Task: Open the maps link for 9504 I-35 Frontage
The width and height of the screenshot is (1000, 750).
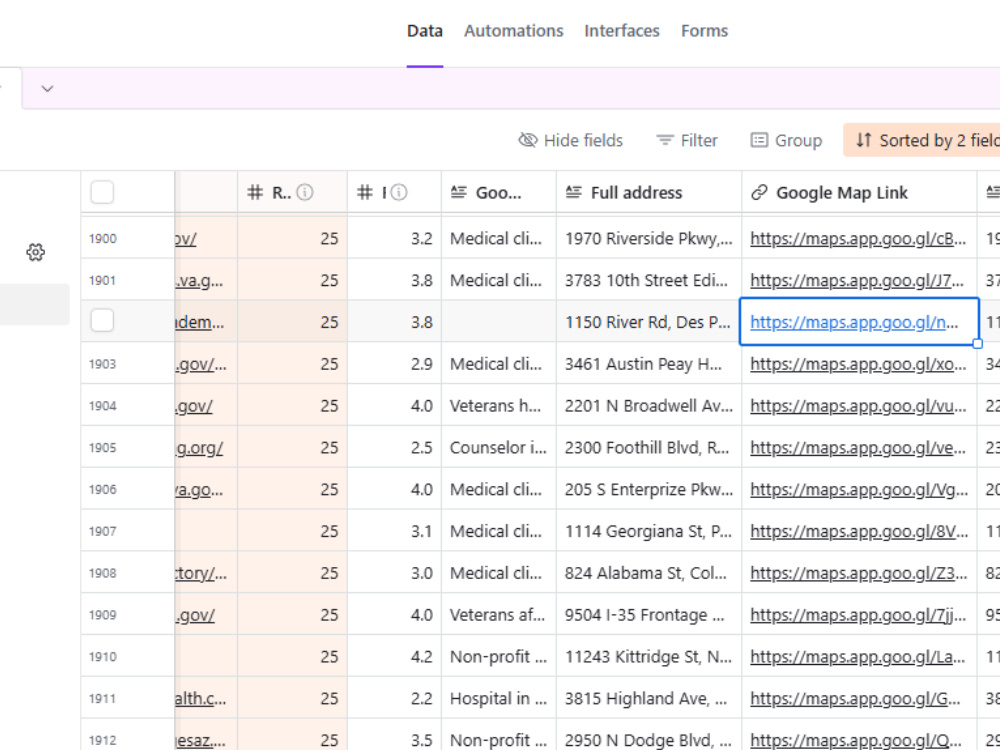Action: (x=858, y=615)
